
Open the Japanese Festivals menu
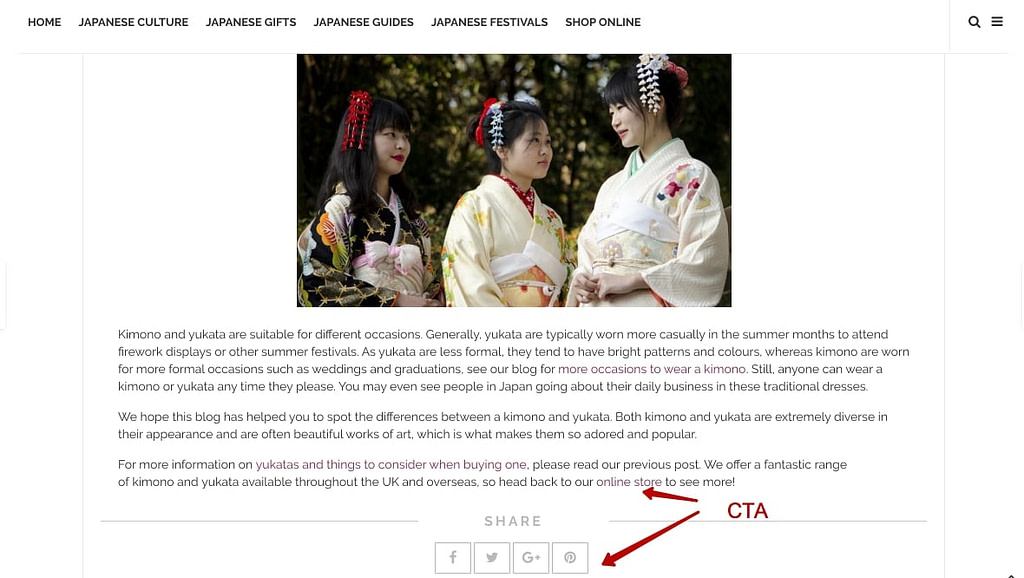[489, 22]
